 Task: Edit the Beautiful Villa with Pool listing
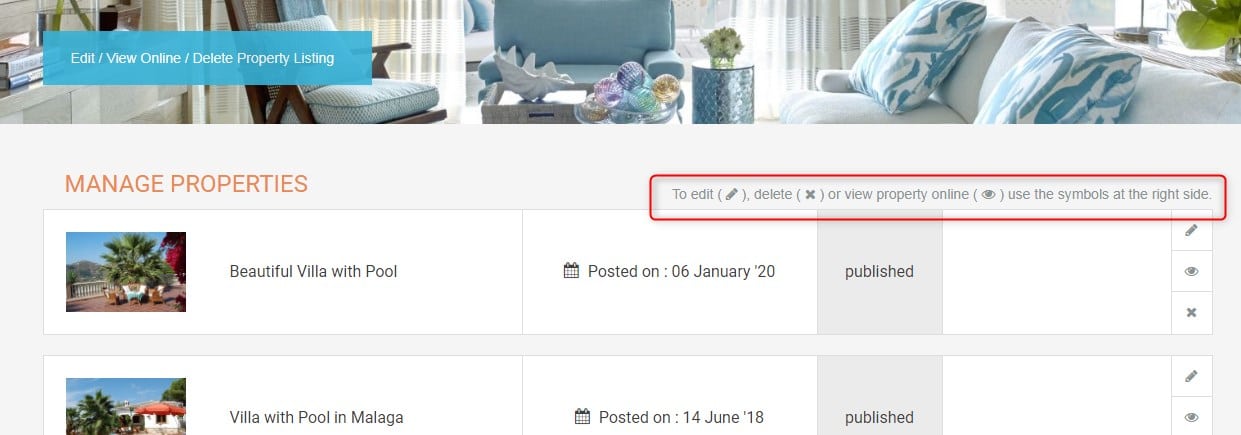coord(1191,230)
